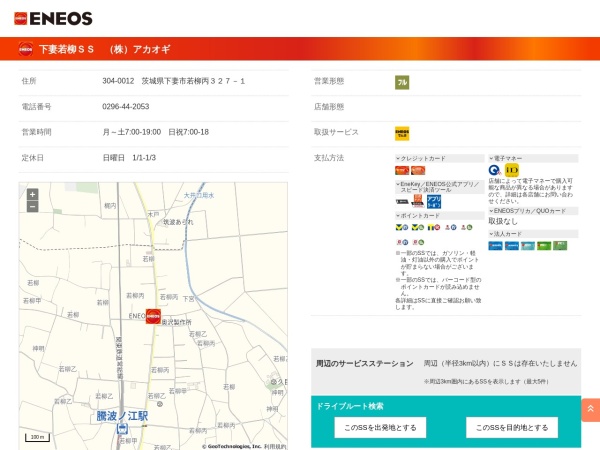Screen dimensions: 600x450
Task: Click the 周辺のサービスステーション heading
Action: pyautogui.click(x=364, y=364)
